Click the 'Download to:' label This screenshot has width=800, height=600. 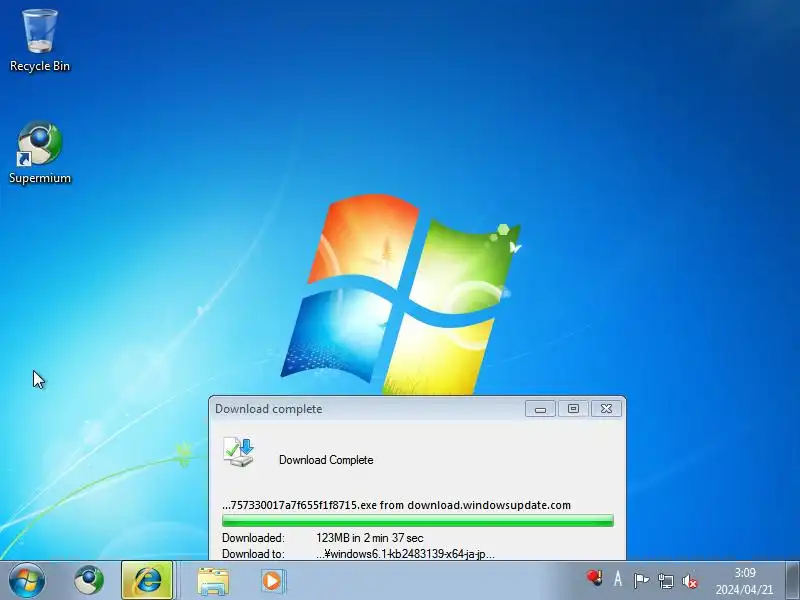(x=254, y=554)
